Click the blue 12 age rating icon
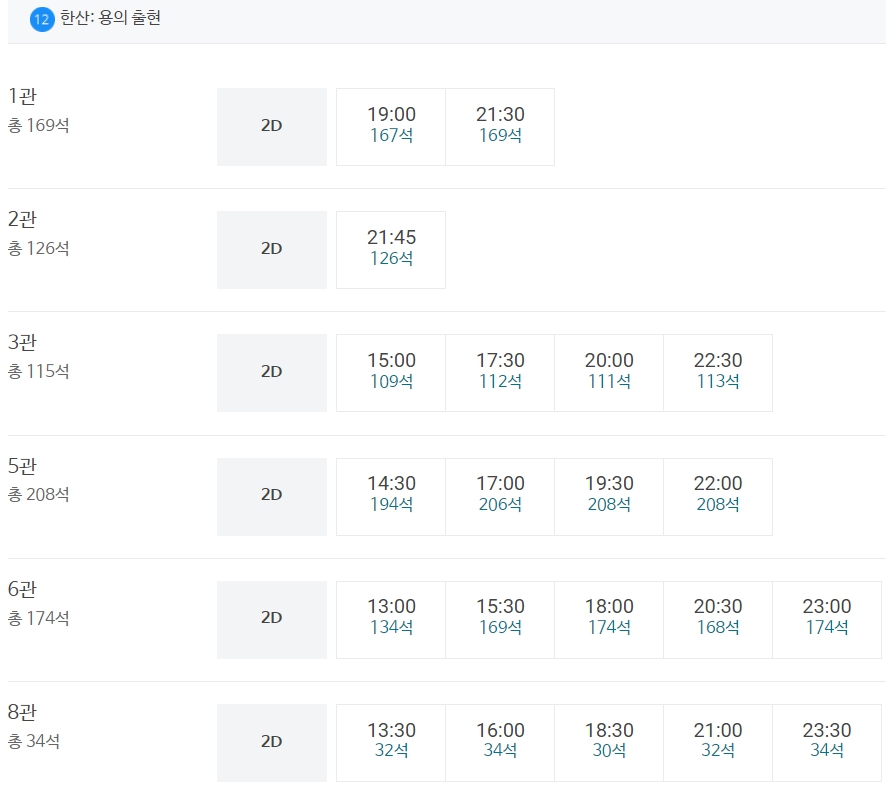886x786 pixels. (x=42, y=20)
